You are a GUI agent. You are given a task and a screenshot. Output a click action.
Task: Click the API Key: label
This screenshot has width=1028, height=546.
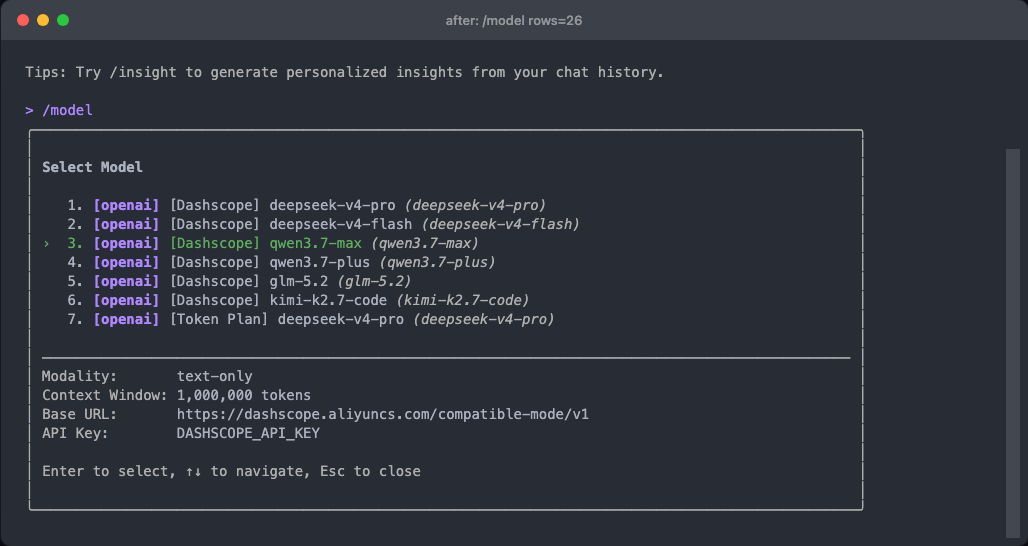(x=75, y=433)
